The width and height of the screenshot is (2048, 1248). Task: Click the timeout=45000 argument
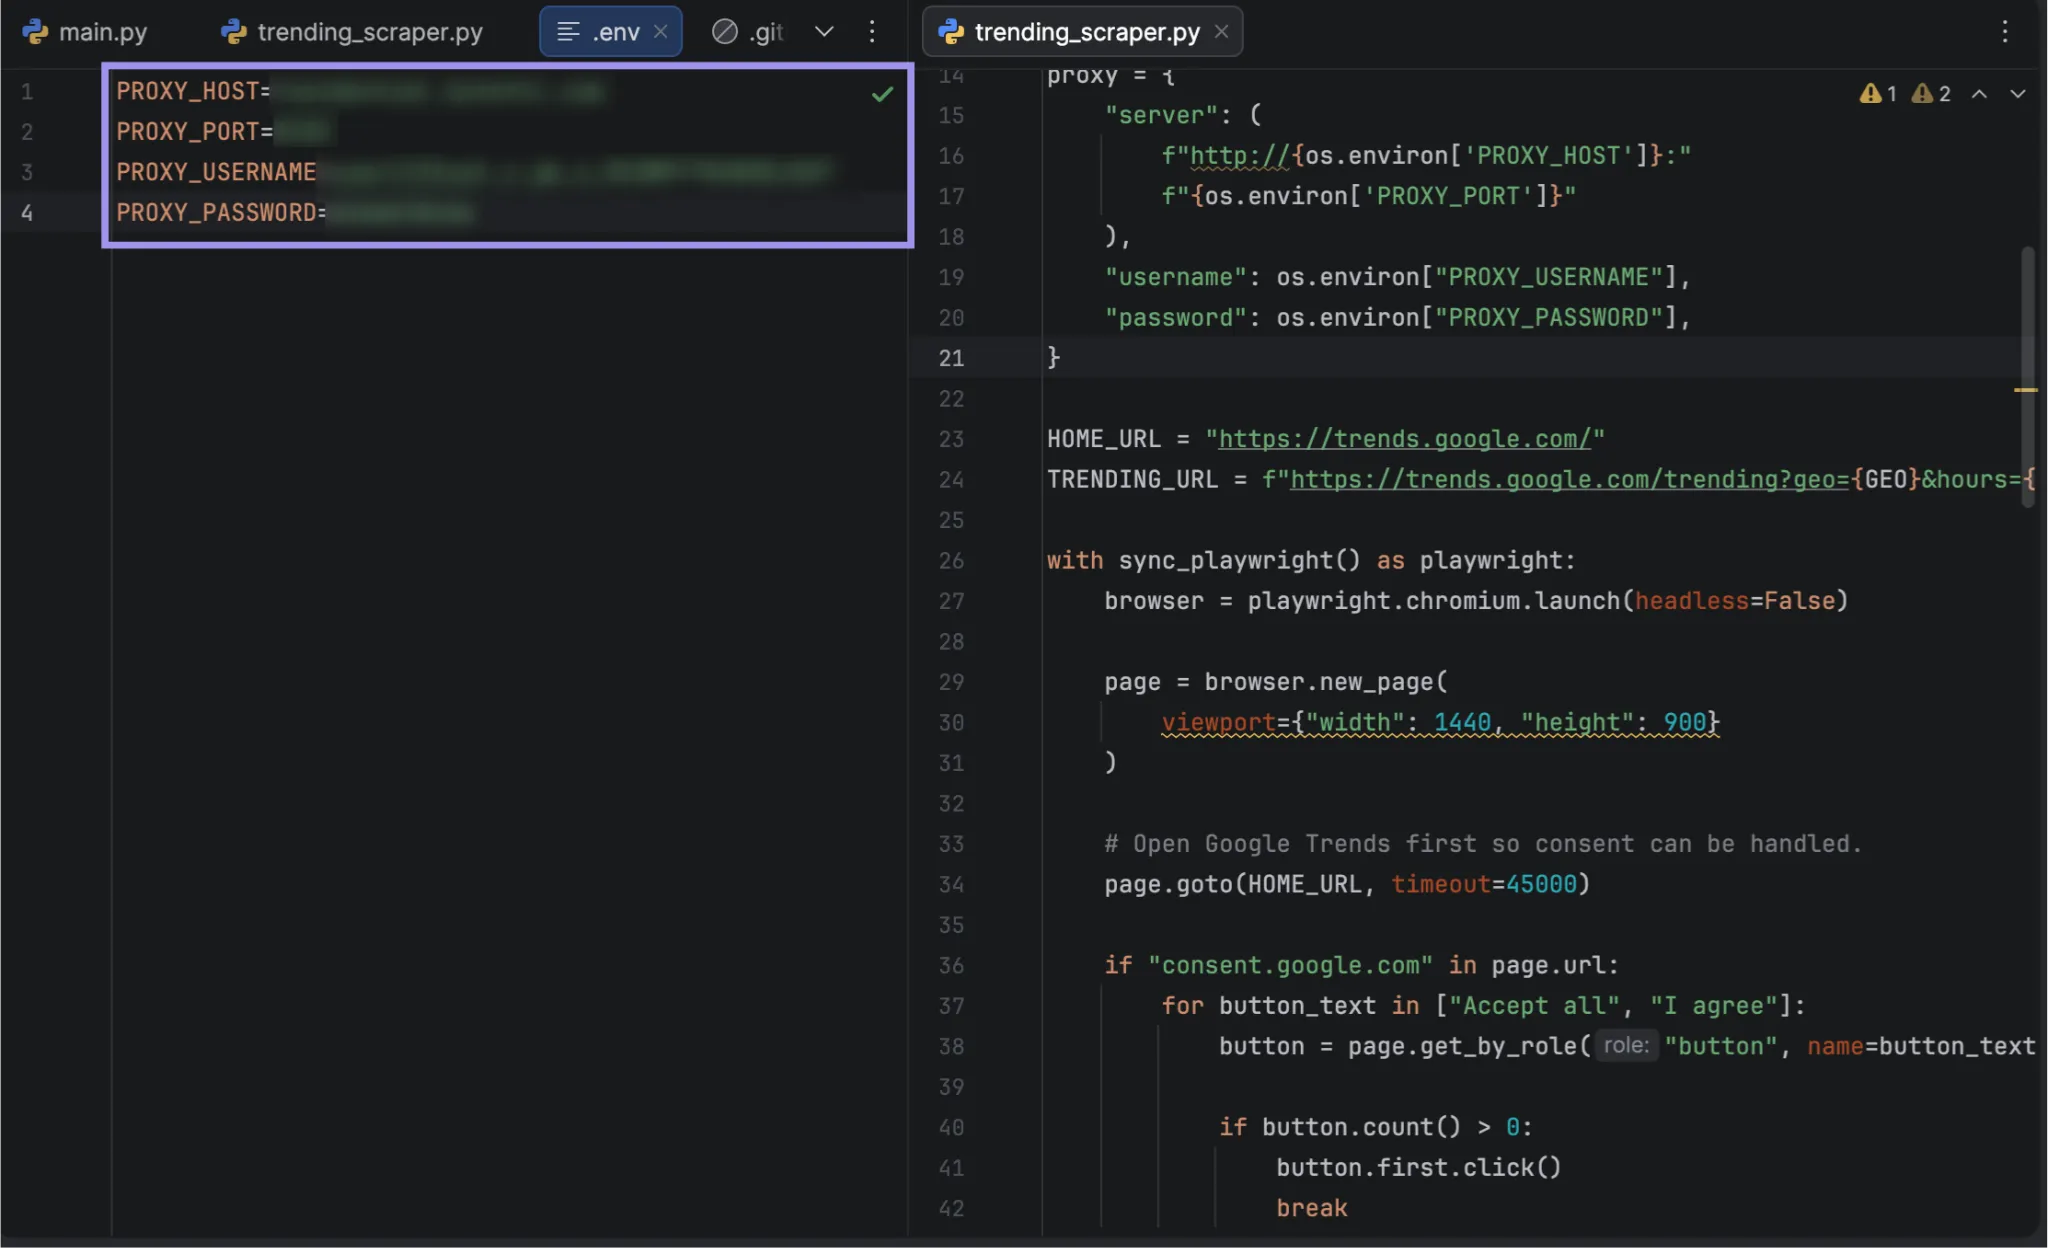[x=1483, y=884]
